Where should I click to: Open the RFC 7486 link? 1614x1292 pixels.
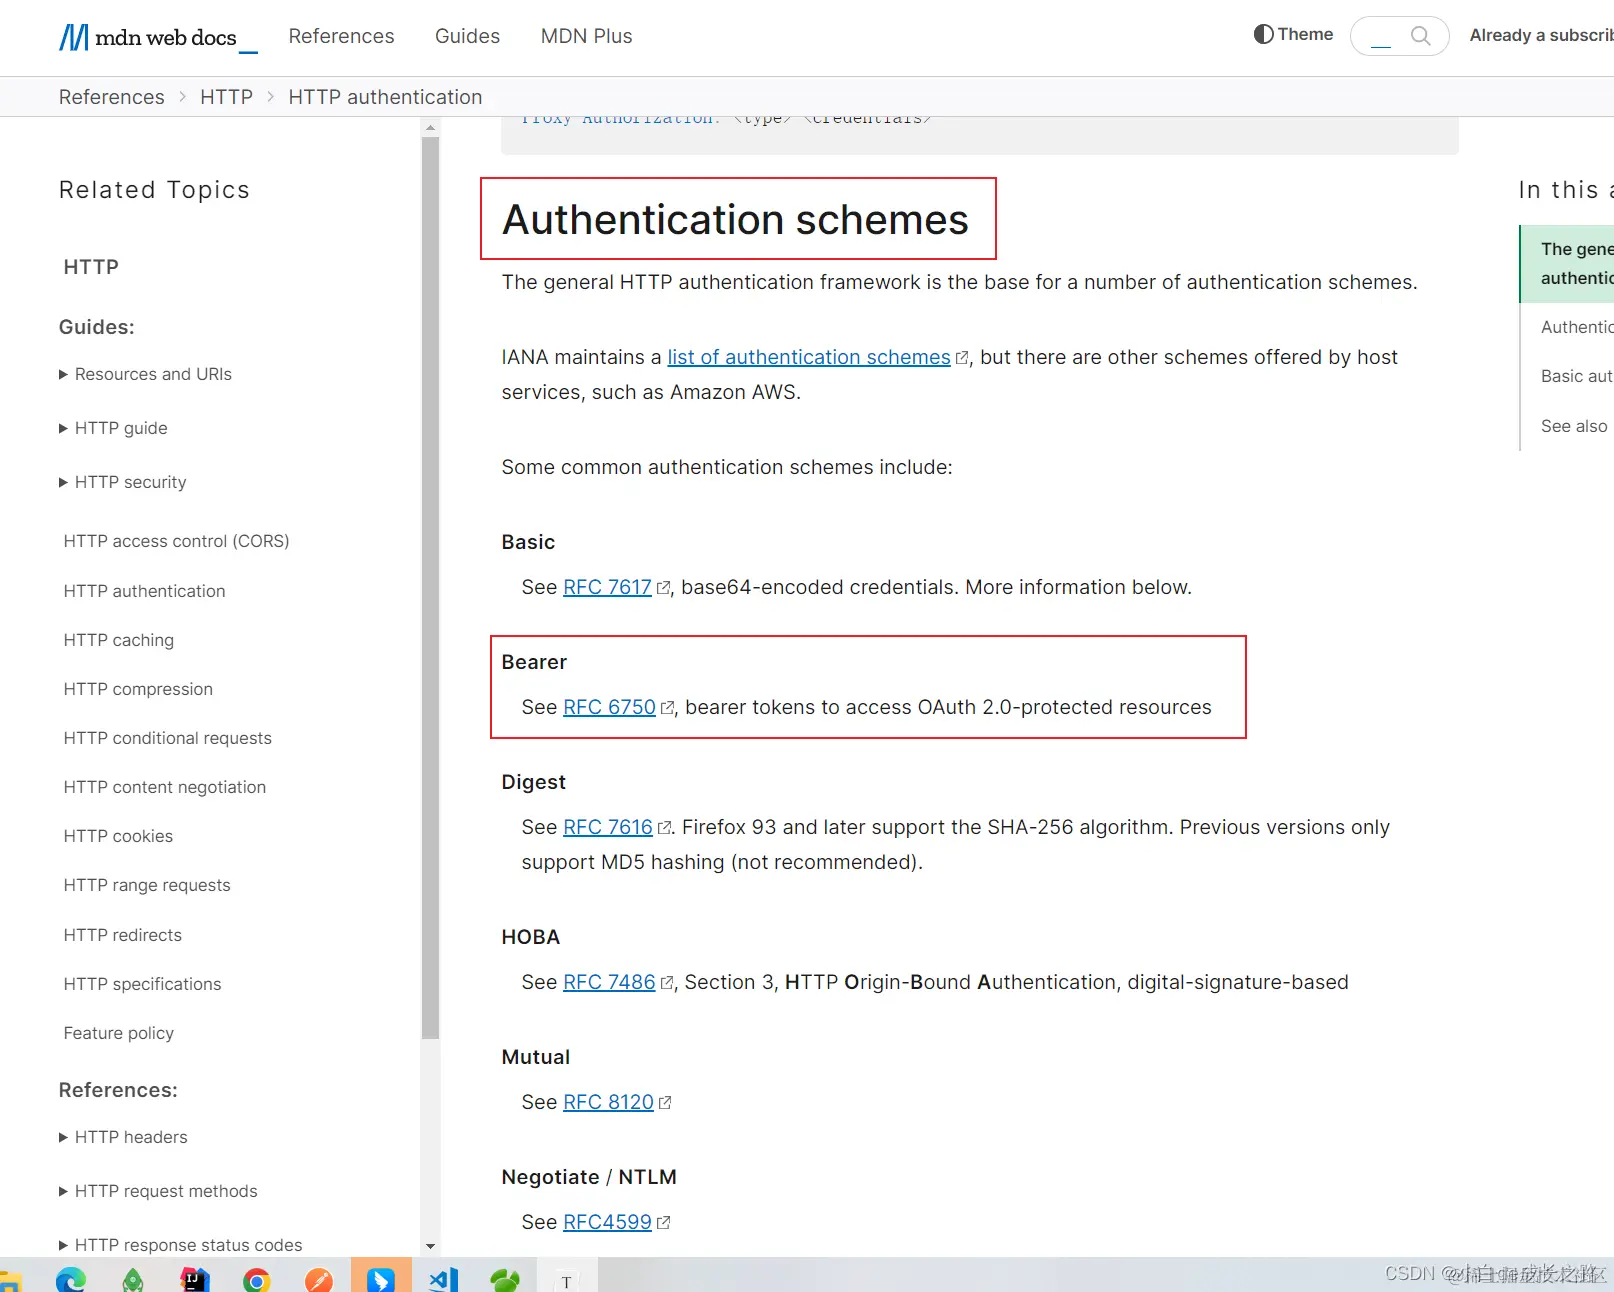(x=609, y=982)
